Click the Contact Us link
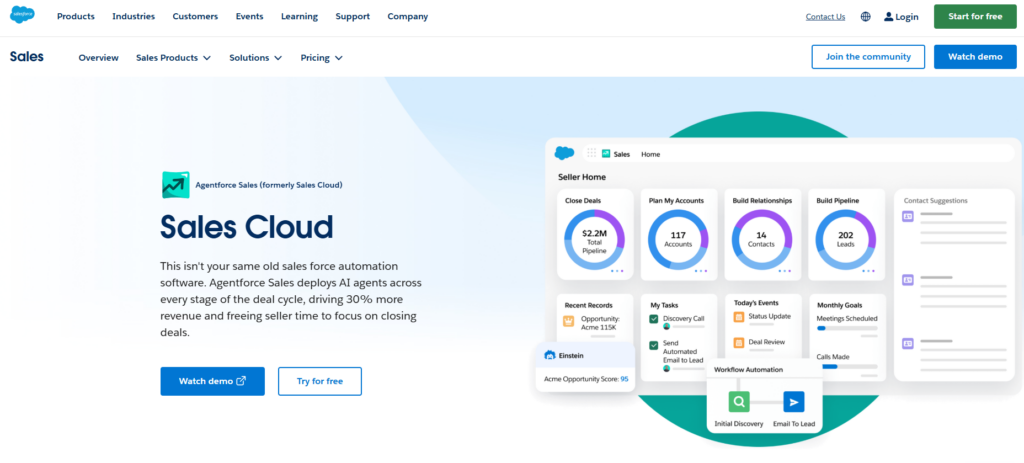 click(x=825, y=17)
